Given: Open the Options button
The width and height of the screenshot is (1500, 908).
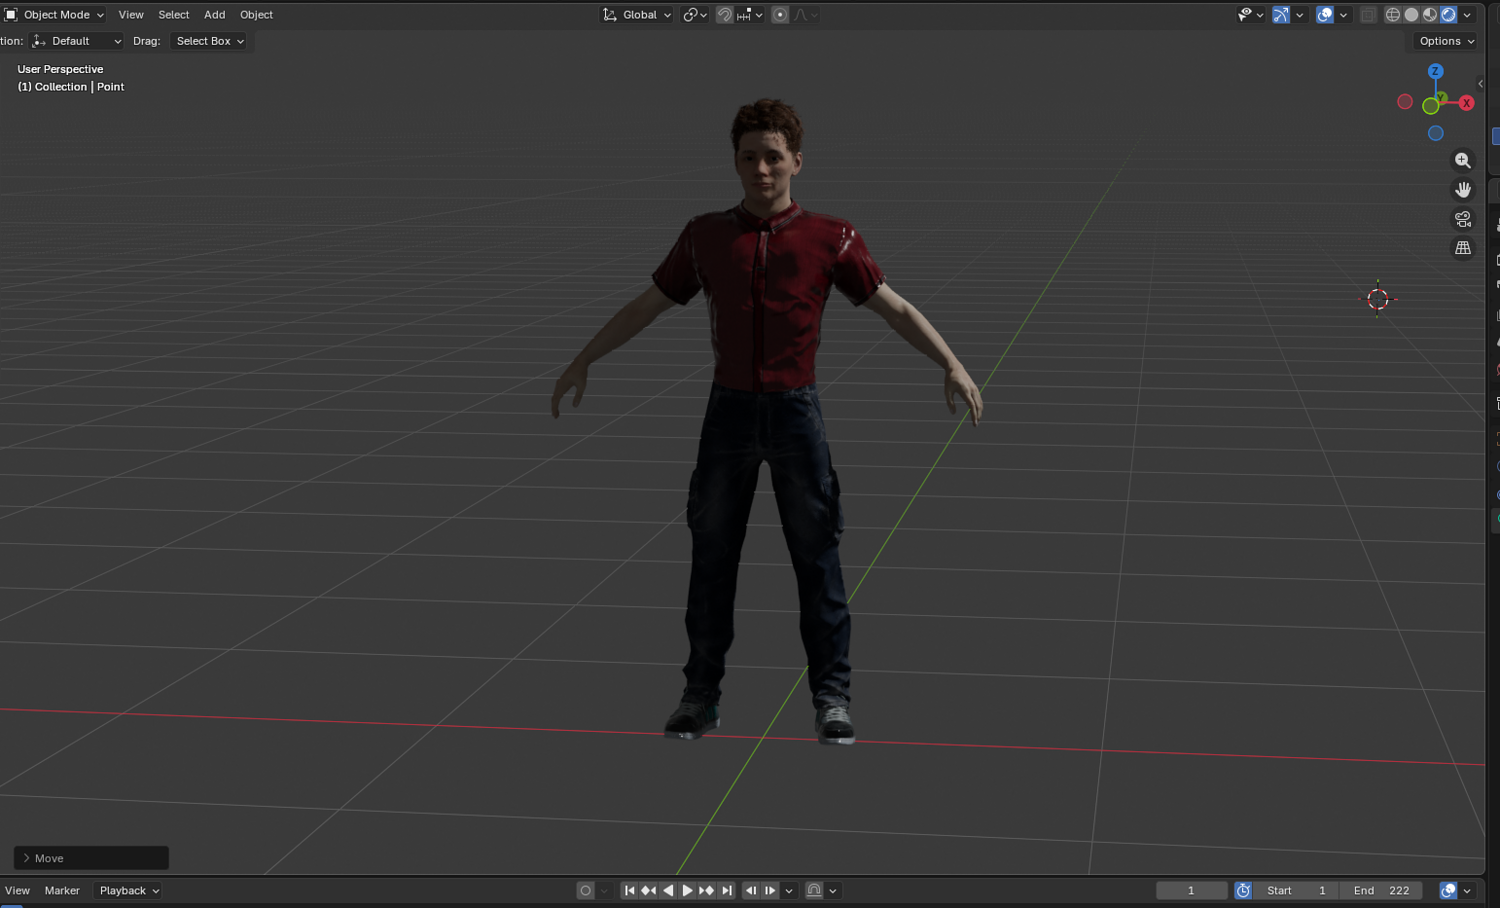Looking at the screenshot, I should click(1446, 41).
